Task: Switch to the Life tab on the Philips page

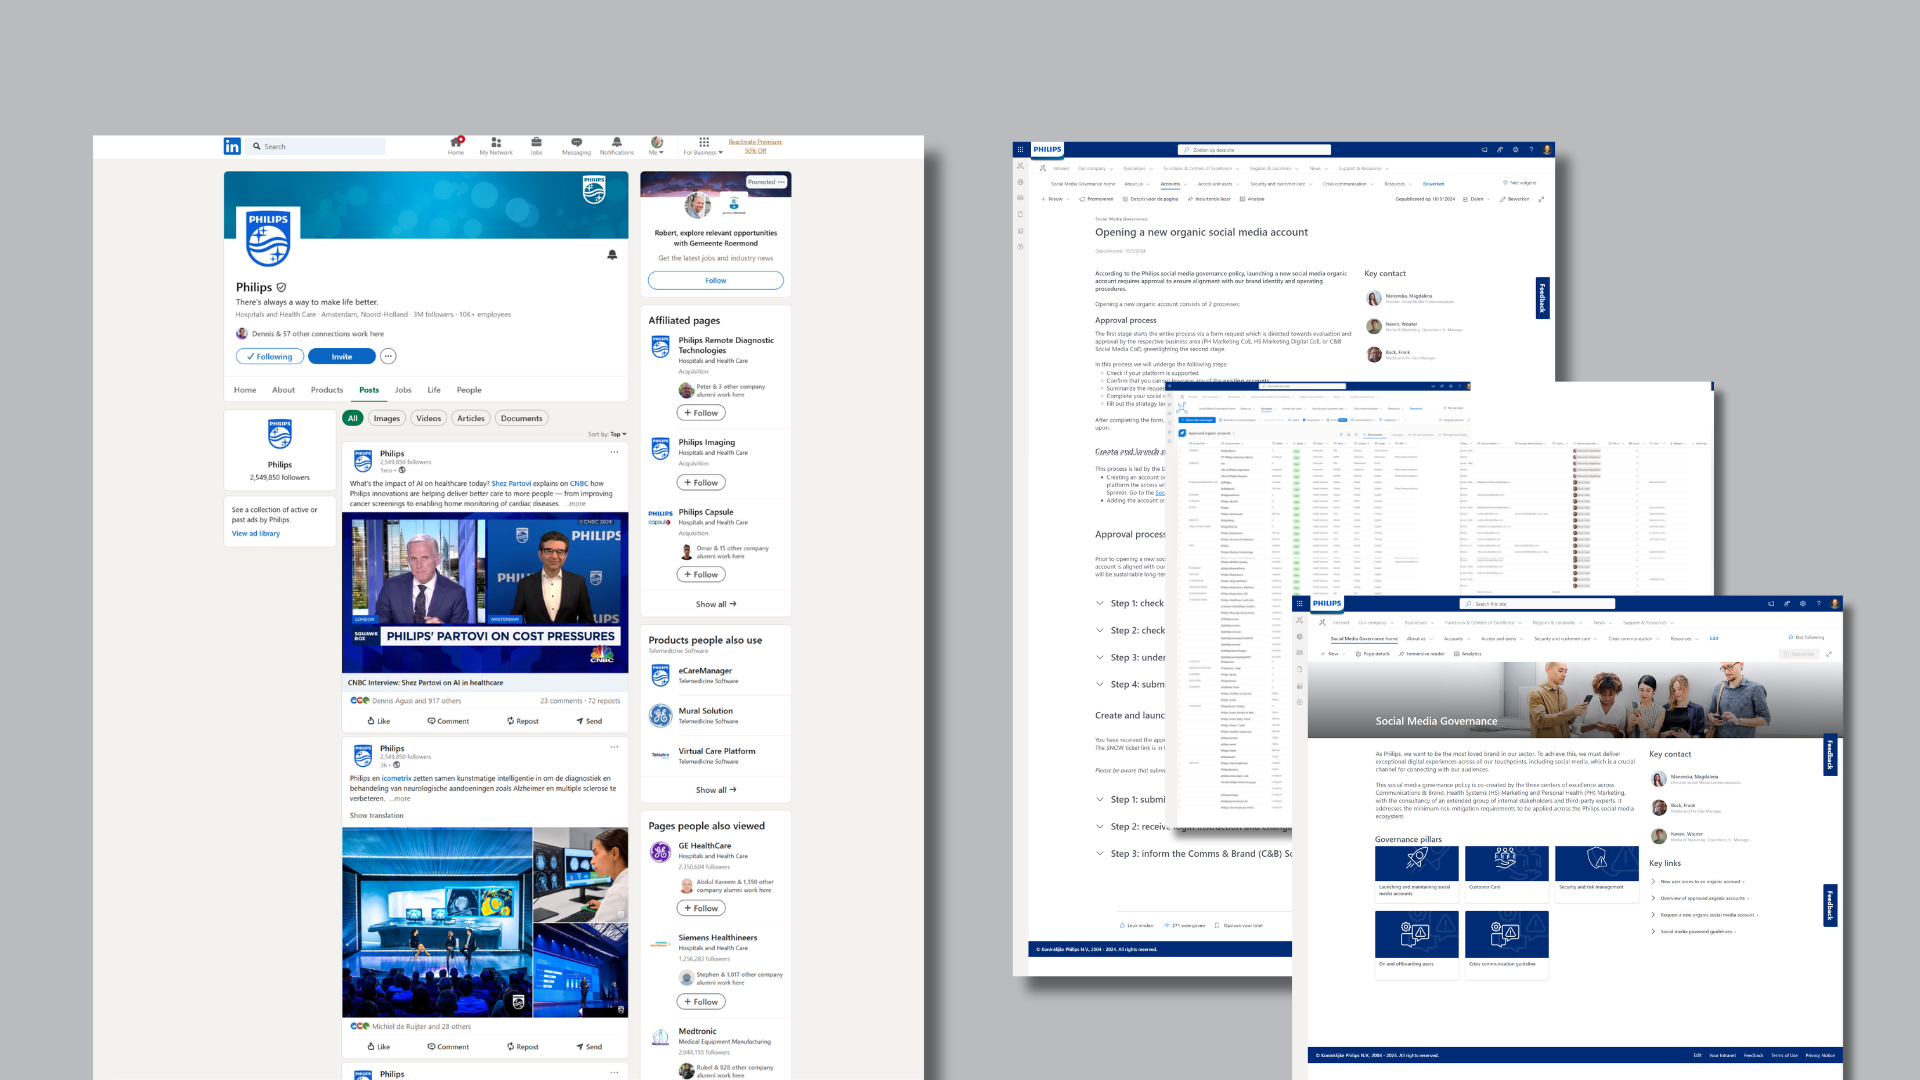Action: coord(434,390)
